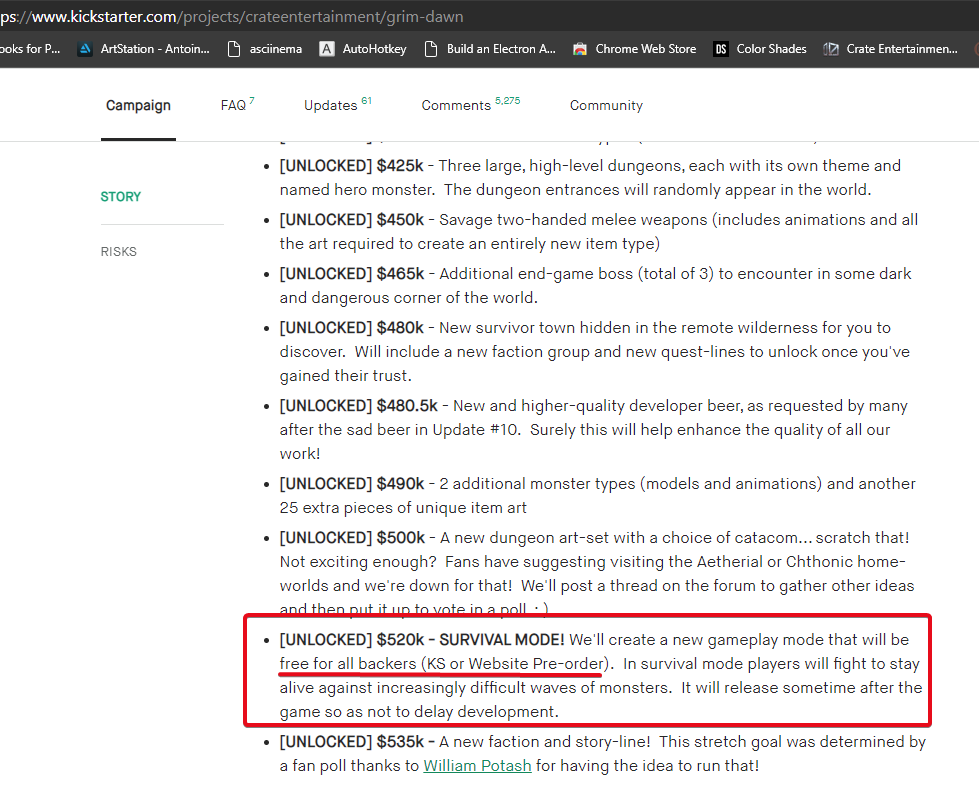The width and height of the screenshot is (979, 794).
Task: Click the Build an Electron App bookmark icon
Action: (x=431, y=48)
